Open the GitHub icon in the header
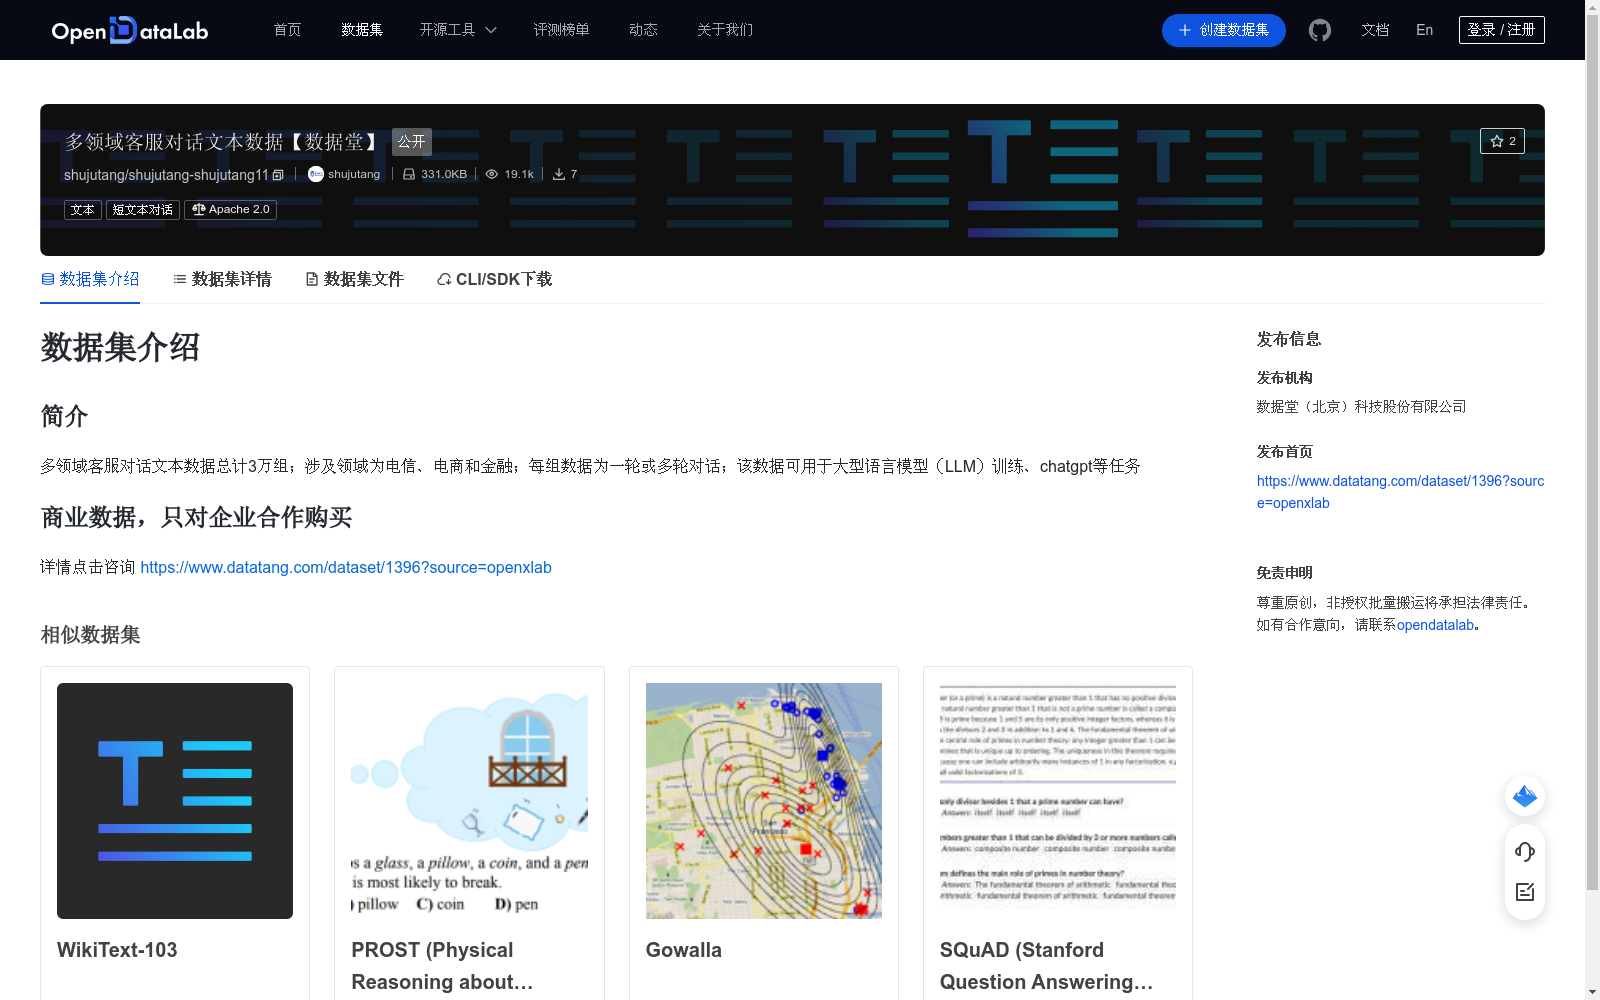 [1320, 30]
